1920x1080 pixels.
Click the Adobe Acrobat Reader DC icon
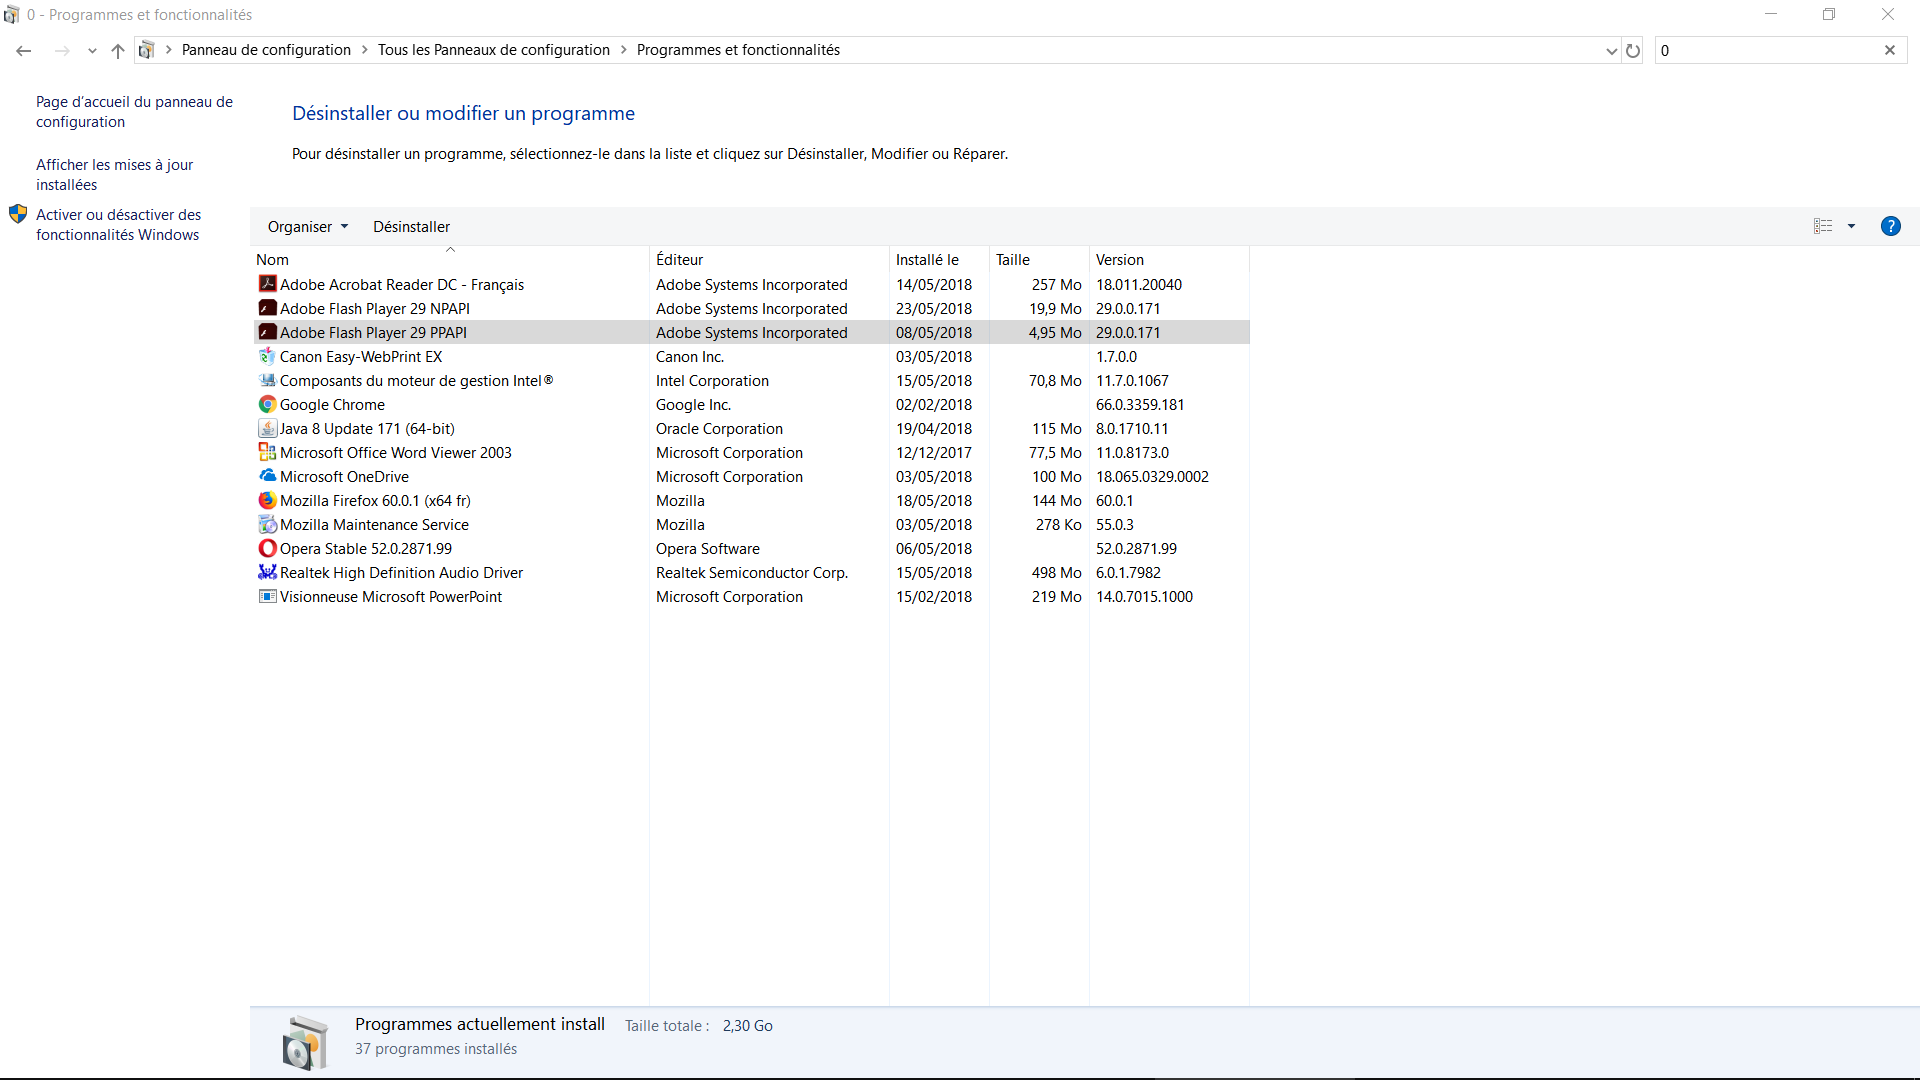[x=267, y=284]
